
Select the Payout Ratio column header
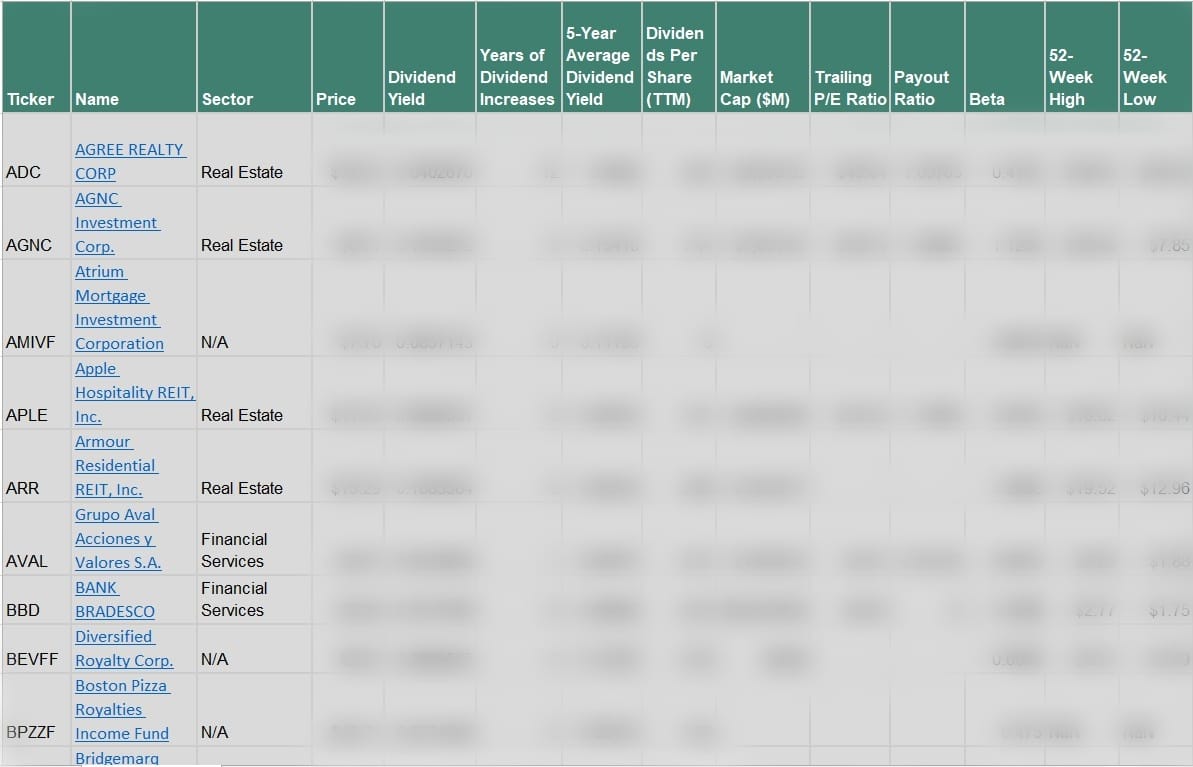920,88
